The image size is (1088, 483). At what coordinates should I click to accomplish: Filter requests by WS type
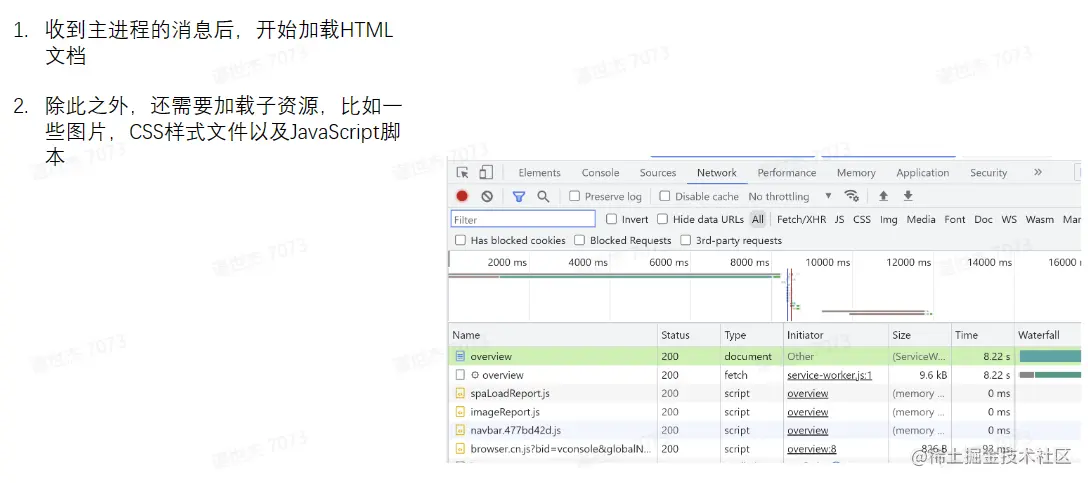(x=1009, y=219)
